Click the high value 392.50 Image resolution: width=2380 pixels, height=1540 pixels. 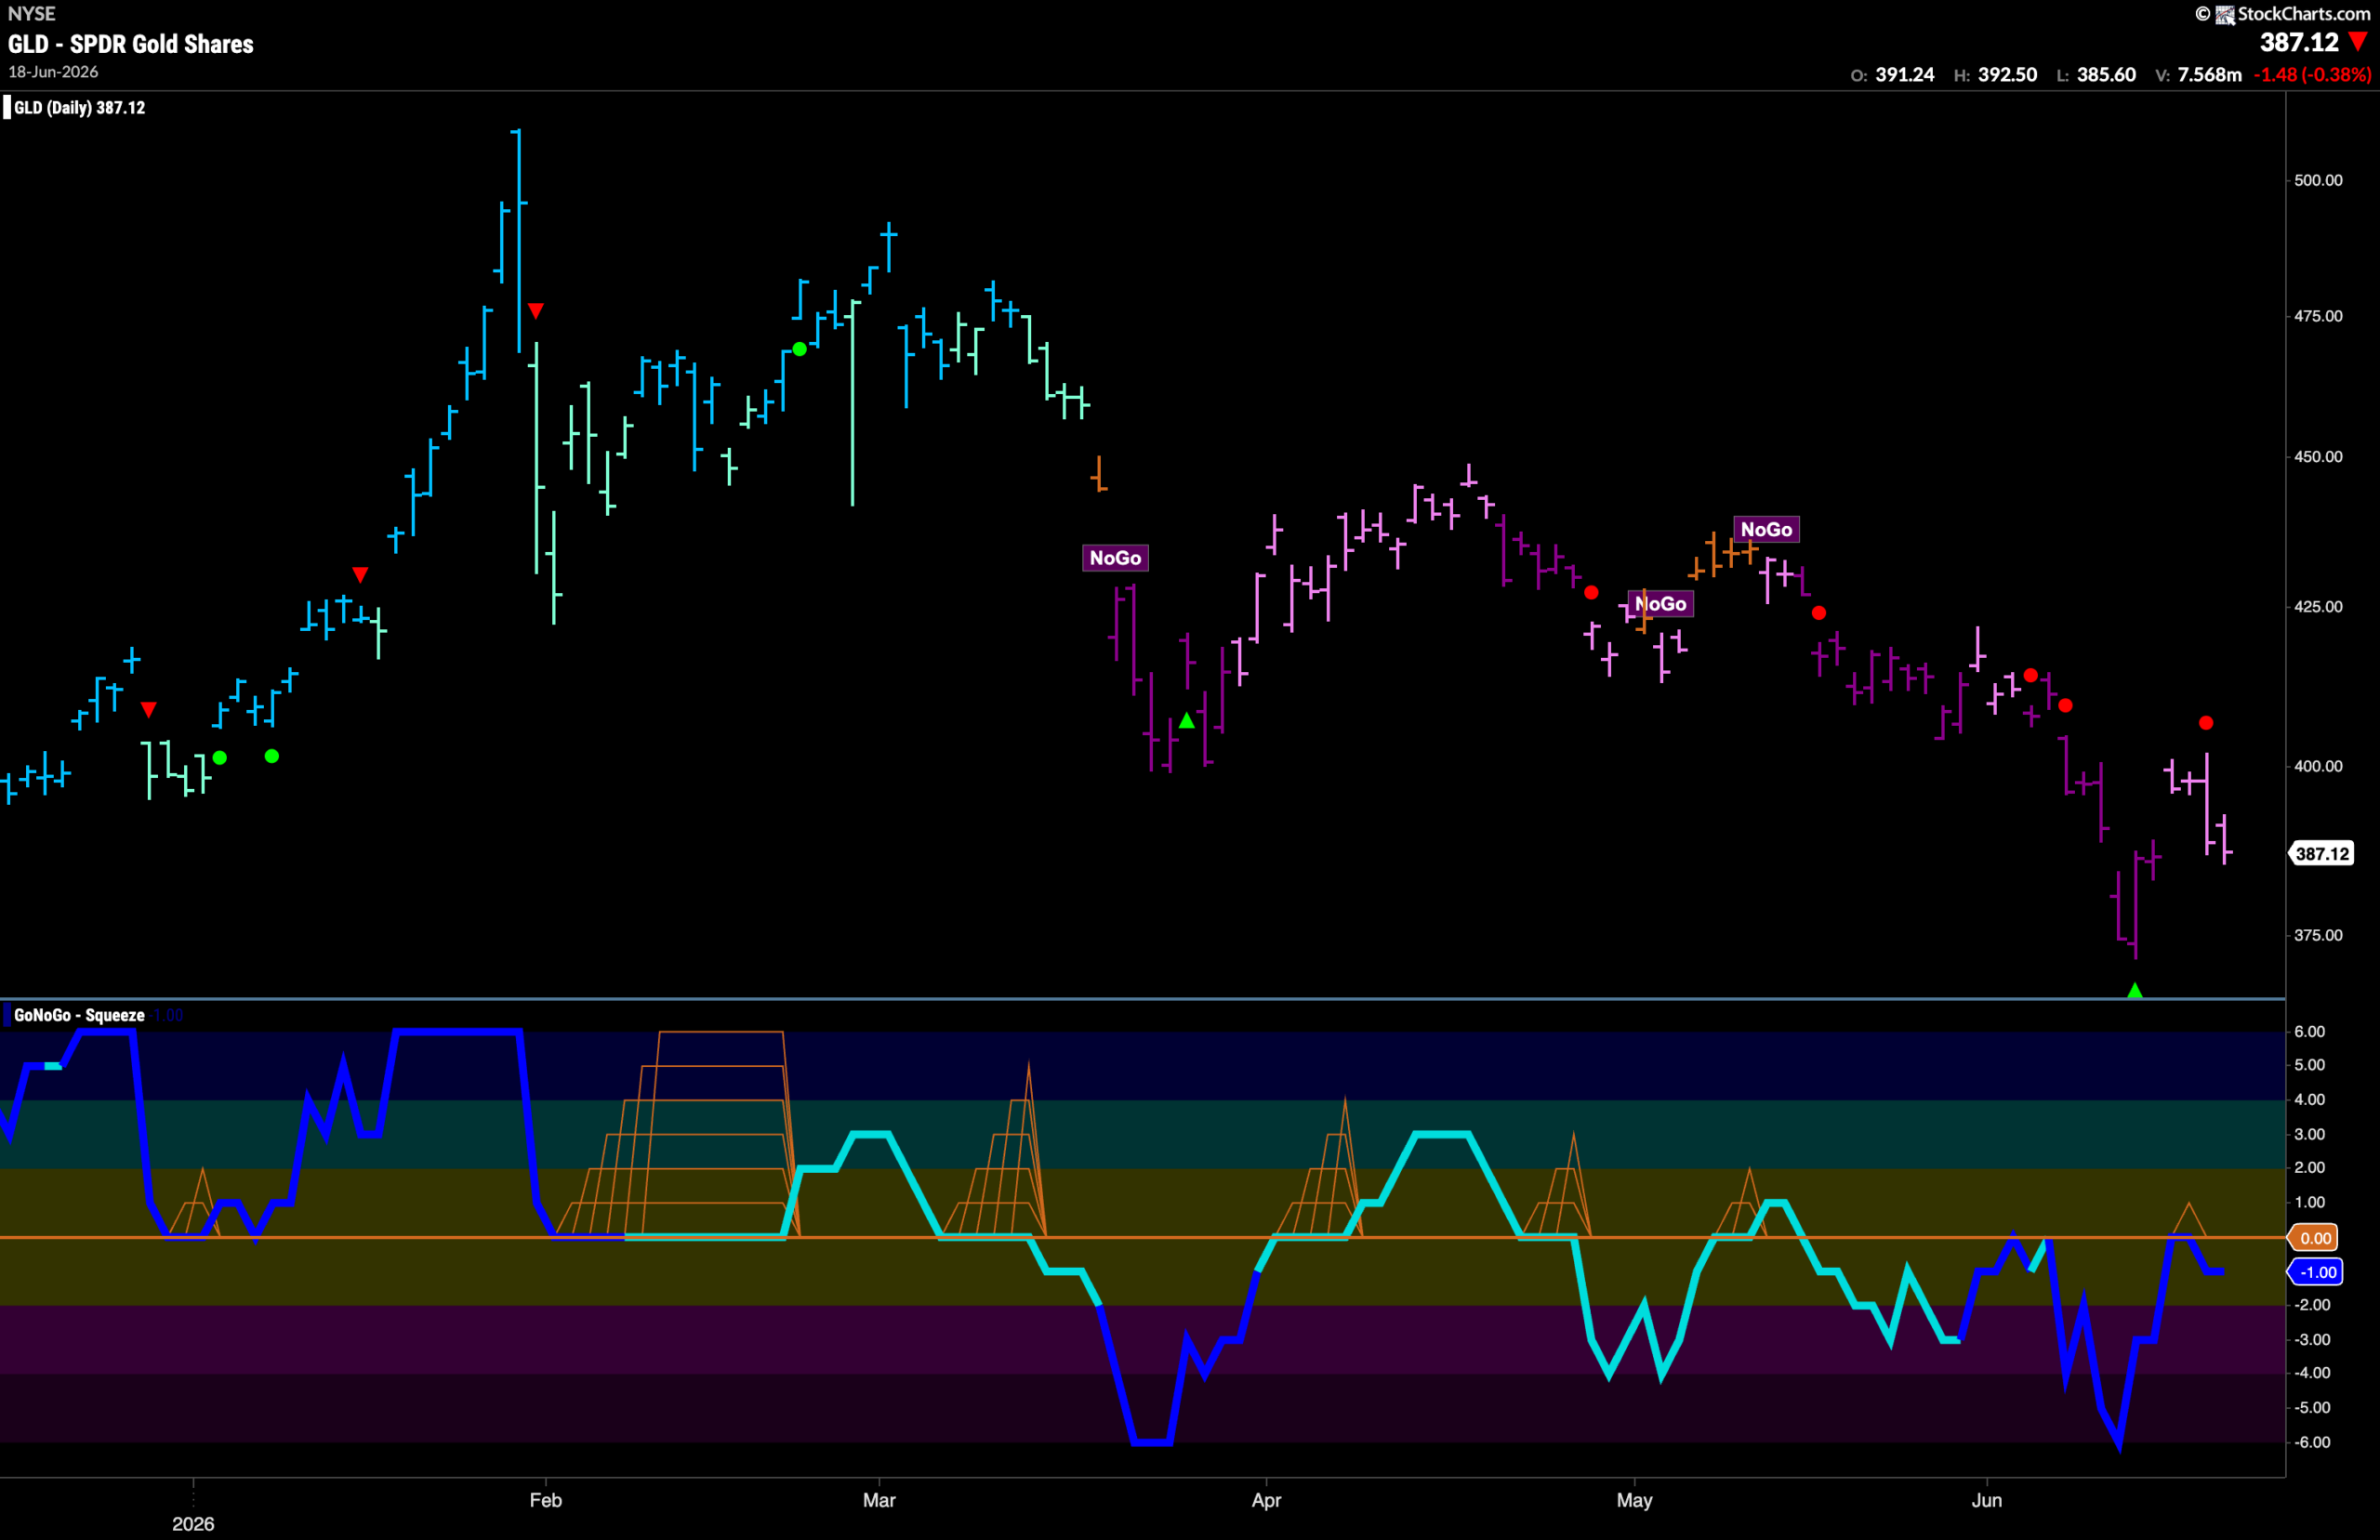click(x=2007, y=75)
